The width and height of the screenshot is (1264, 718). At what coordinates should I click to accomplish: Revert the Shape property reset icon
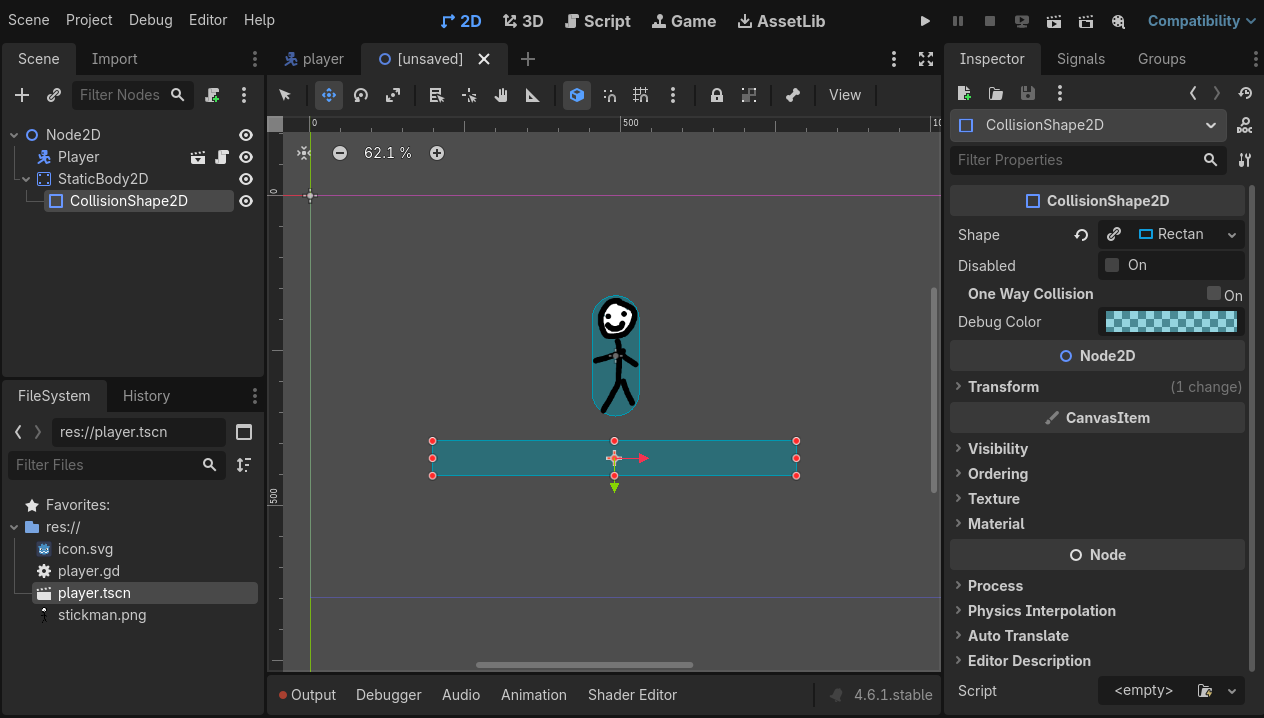(x=1081, y=235)
